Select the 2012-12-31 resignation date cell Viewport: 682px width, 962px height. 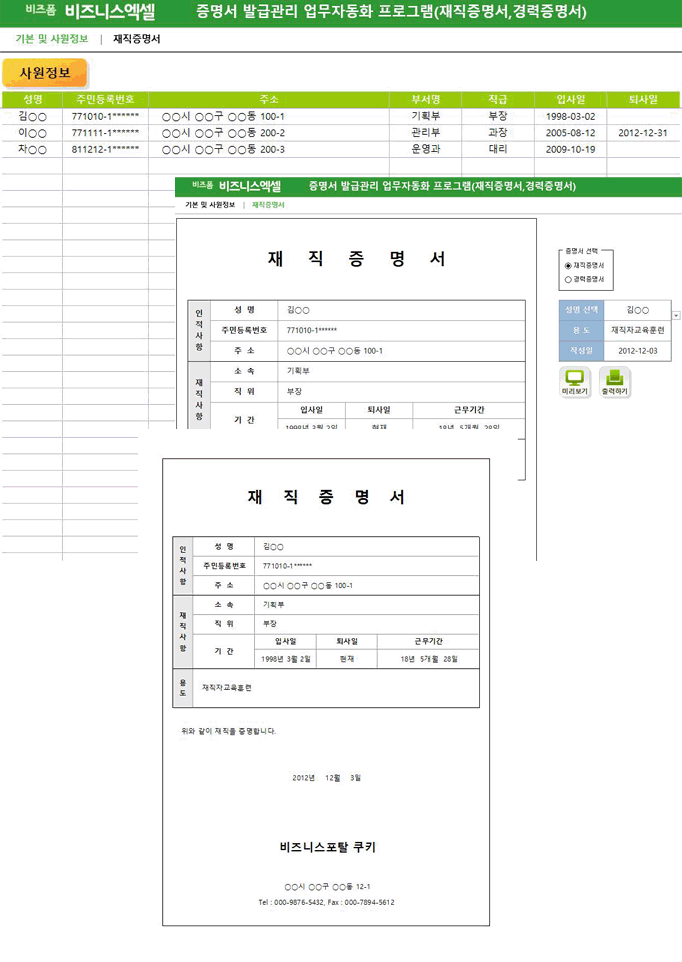pyautogui.click(x=643, y=133)
